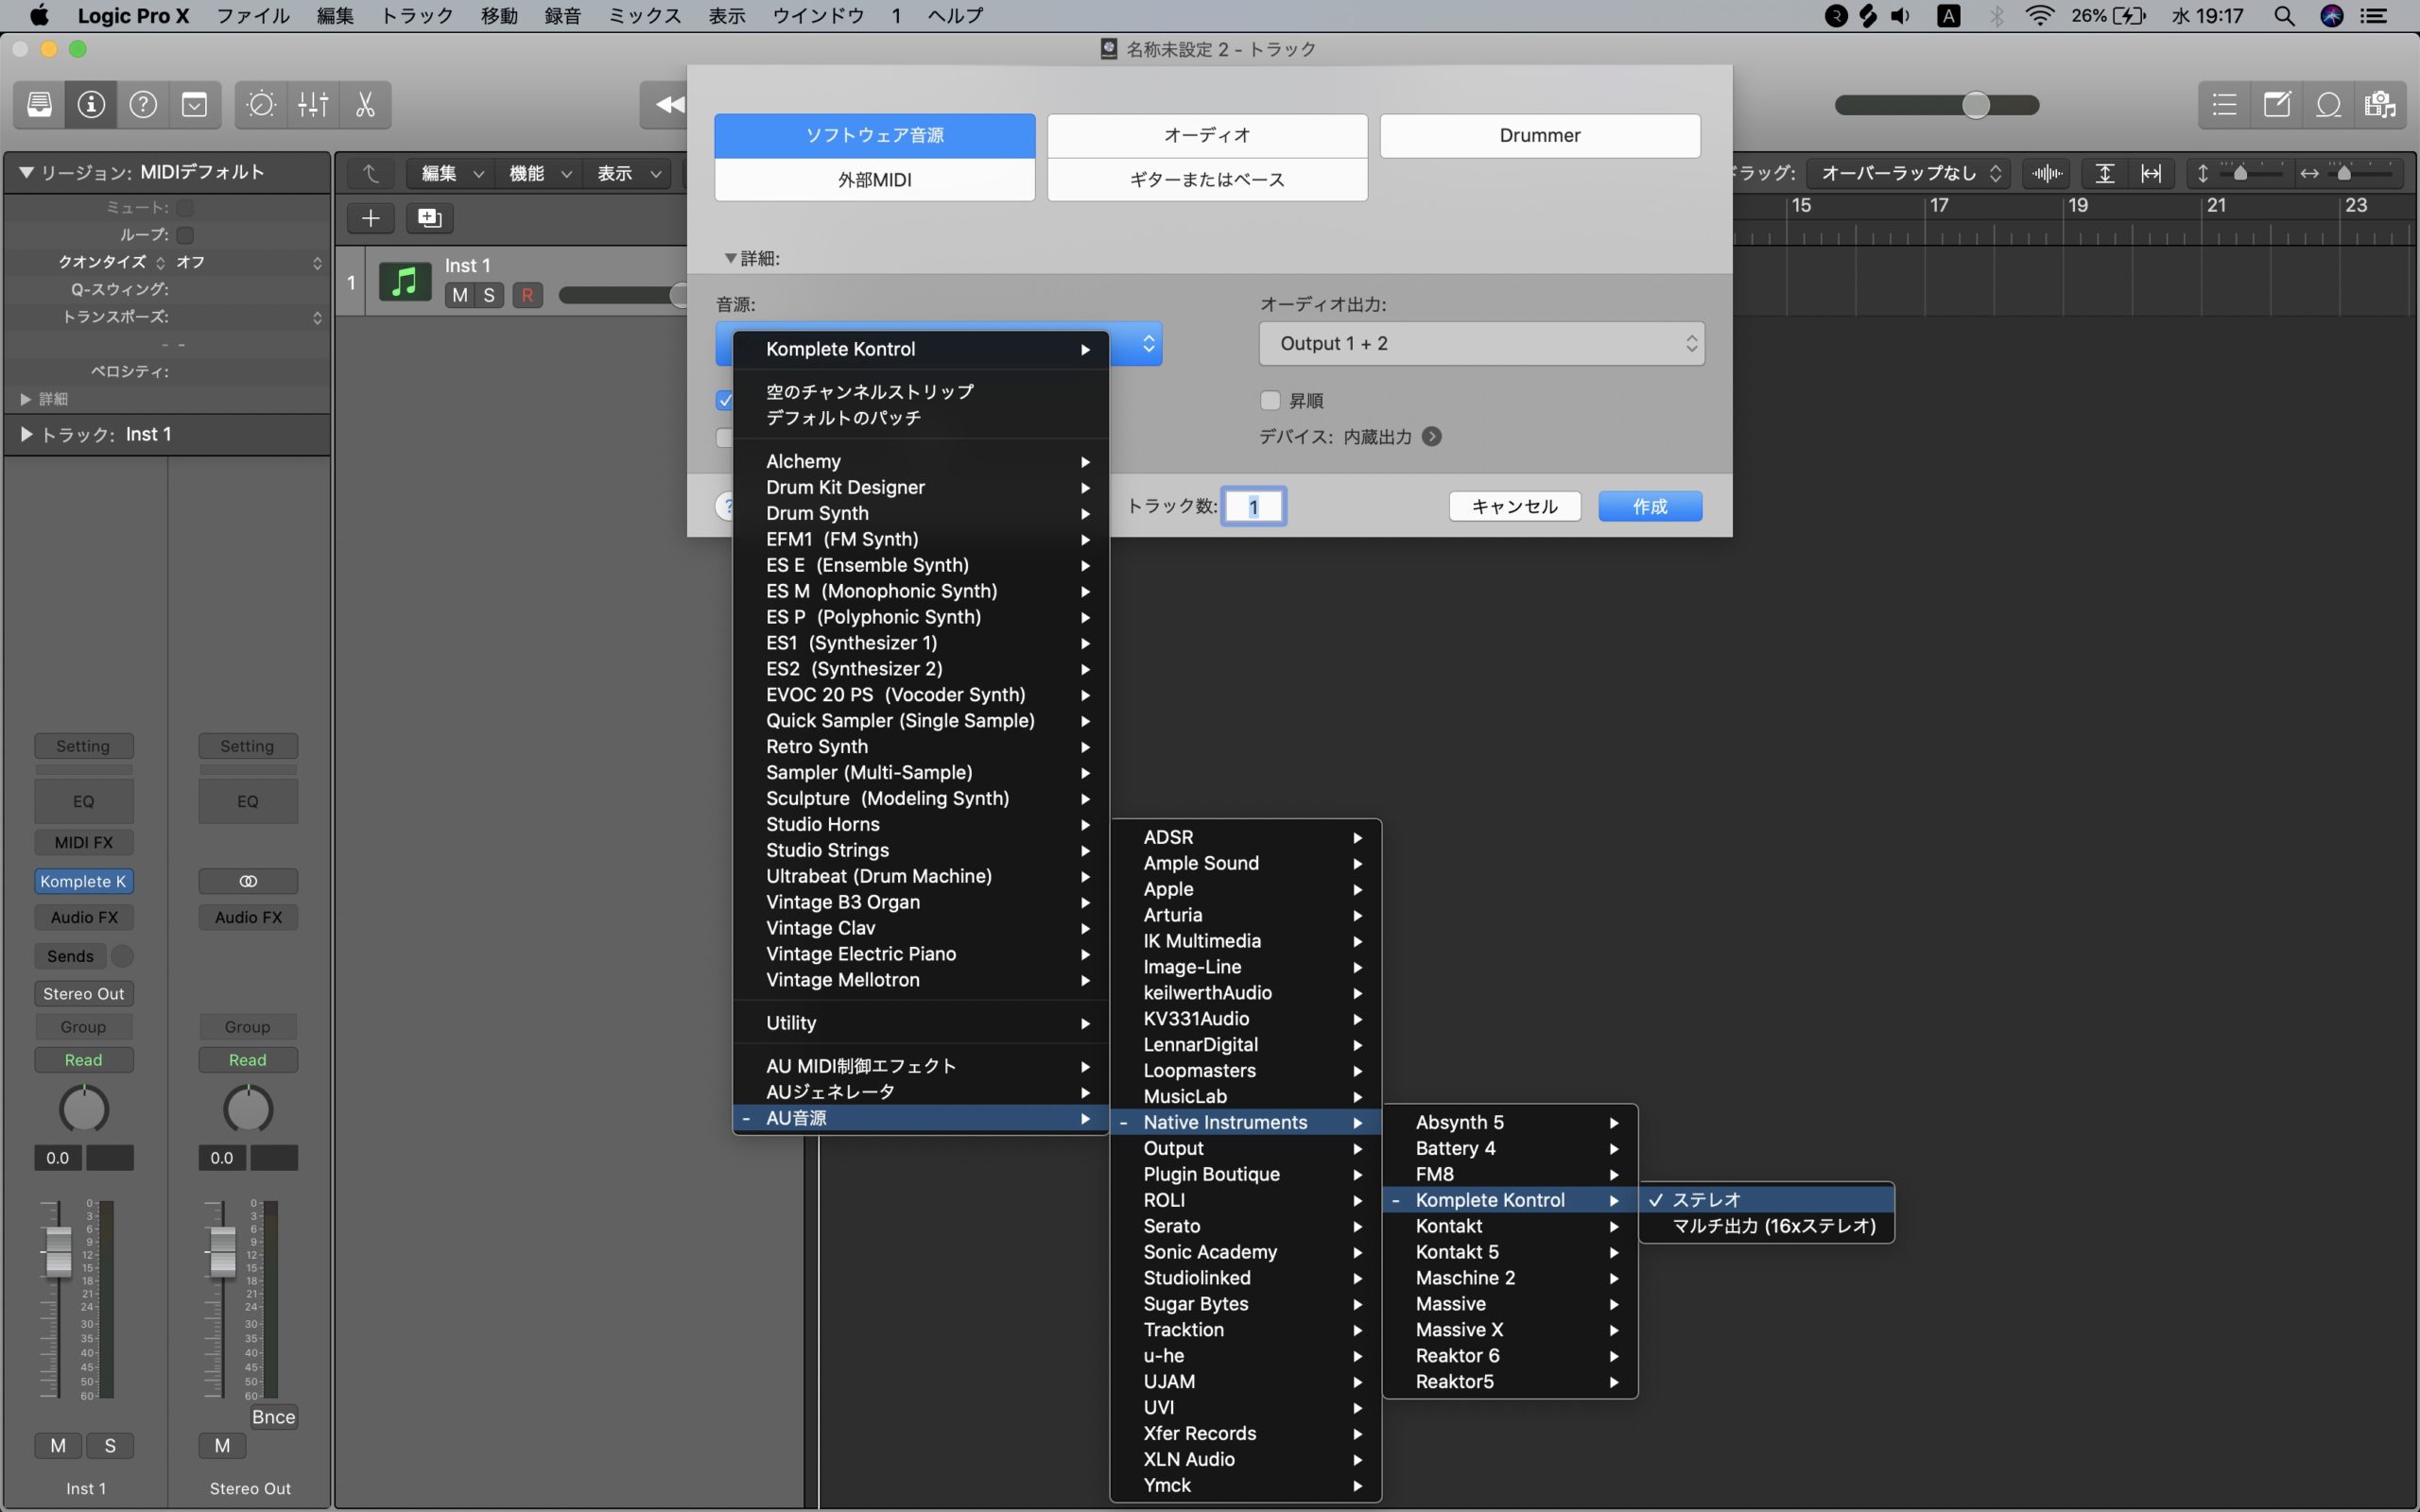The height and width of the screenshot is (1512, 2420).
Task: Collapse the 詳細 disclosure triangle in dialog
Action: [730, 258]
